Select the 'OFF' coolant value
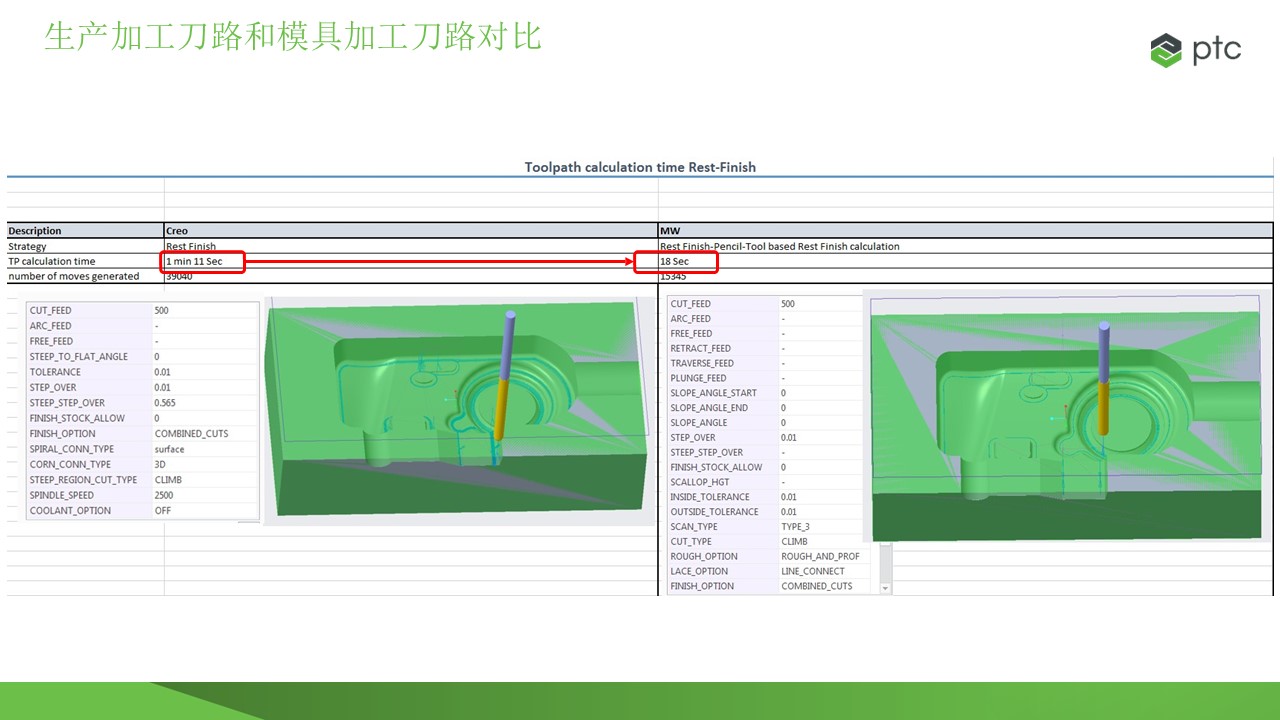1280x720 pixels. (x=163, y=511)
